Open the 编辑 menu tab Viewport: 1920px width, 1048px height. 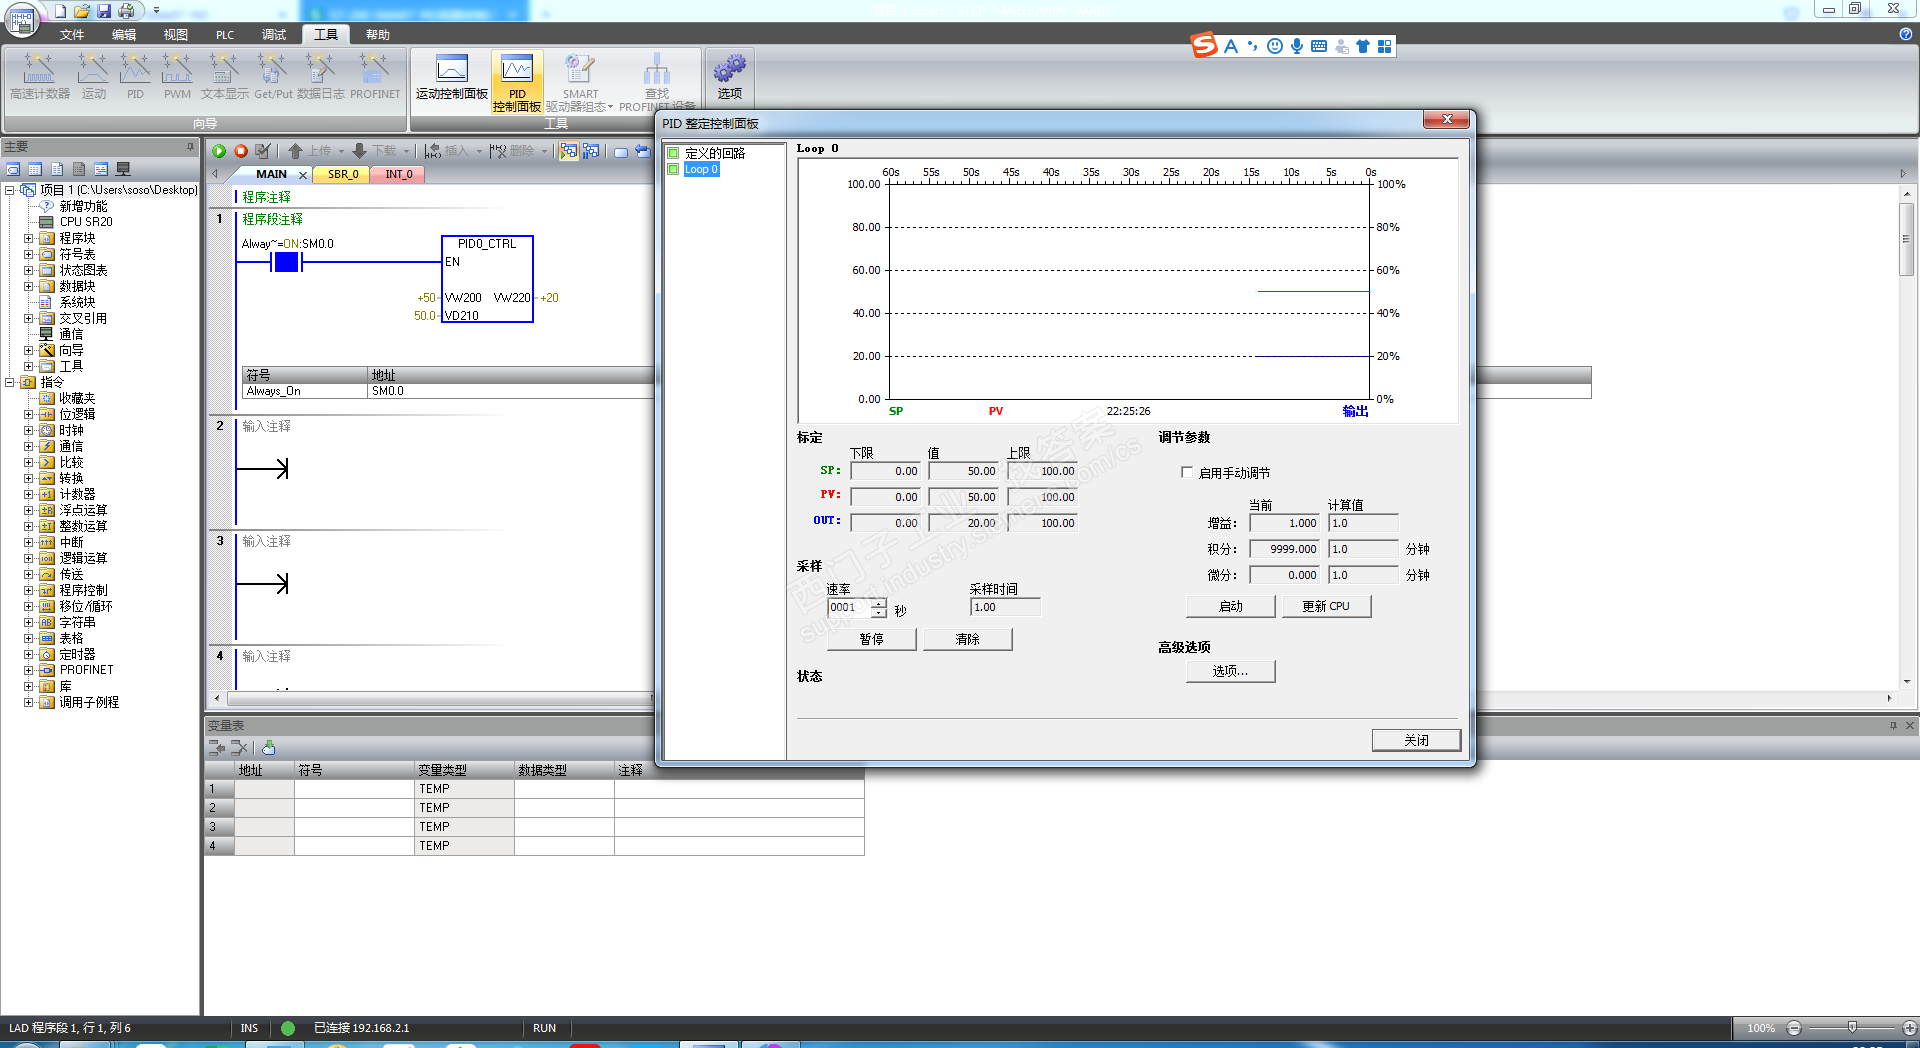[124, 34]
